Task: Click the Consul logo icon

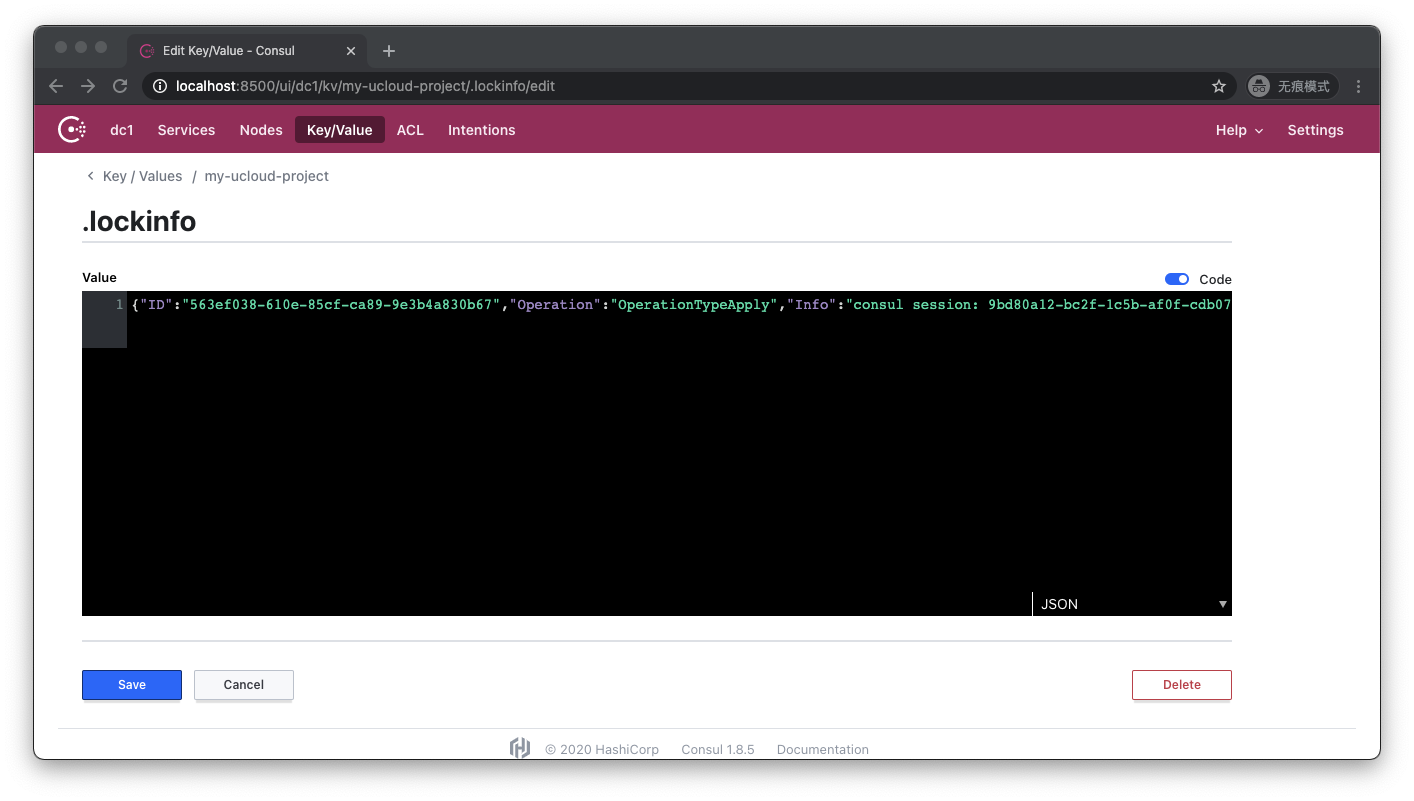Action: tap(71, 130)
